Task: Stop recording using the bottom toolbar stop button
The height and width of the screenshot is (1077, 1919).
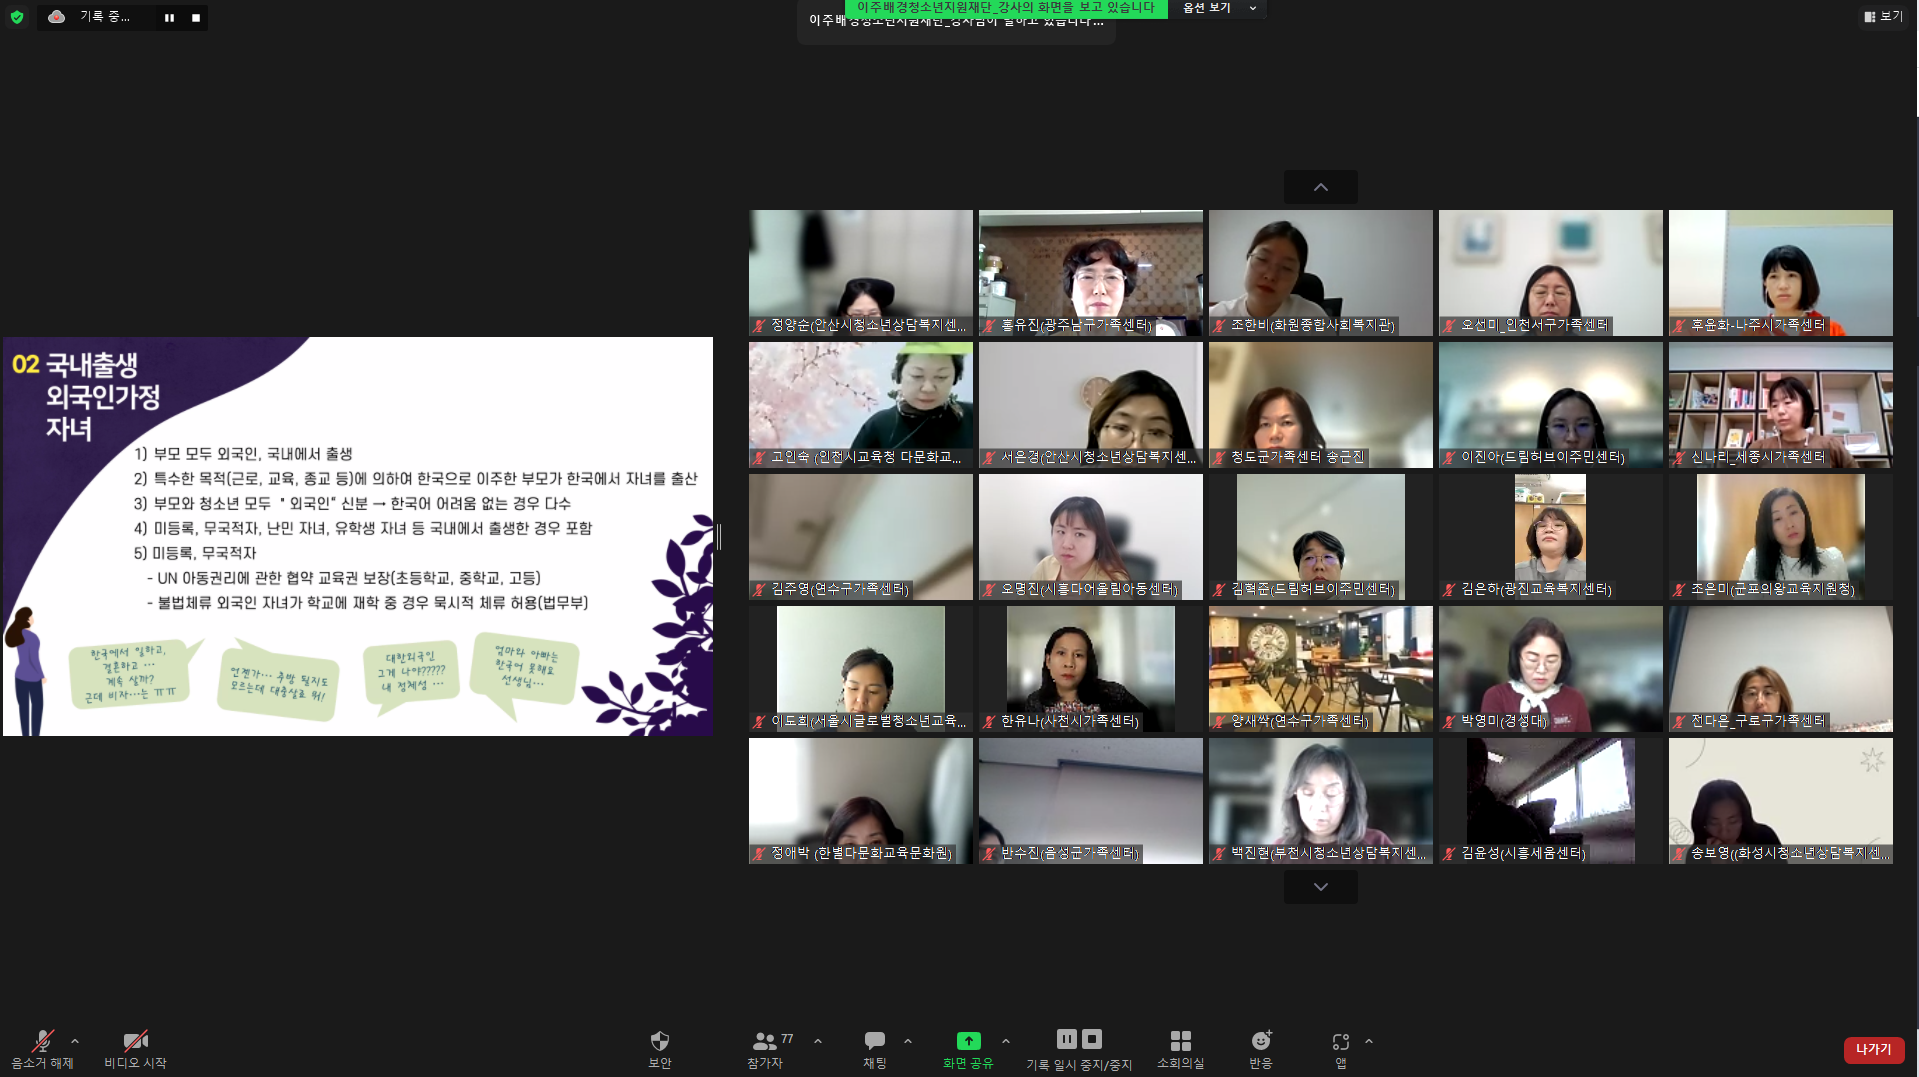Action: click(x=1092, y=1039)
